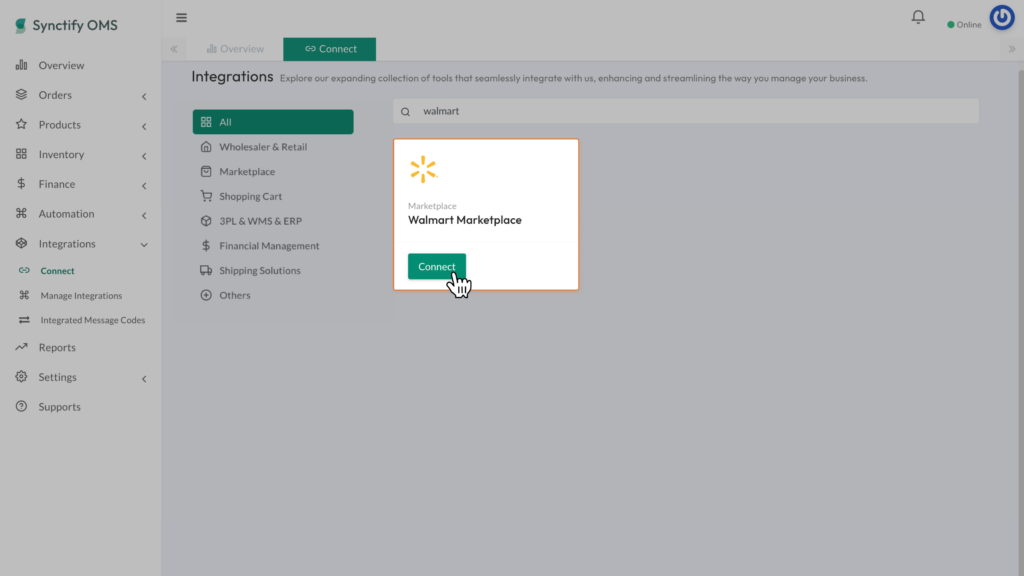Click the Settings gear icon

(x=22, y=377)
